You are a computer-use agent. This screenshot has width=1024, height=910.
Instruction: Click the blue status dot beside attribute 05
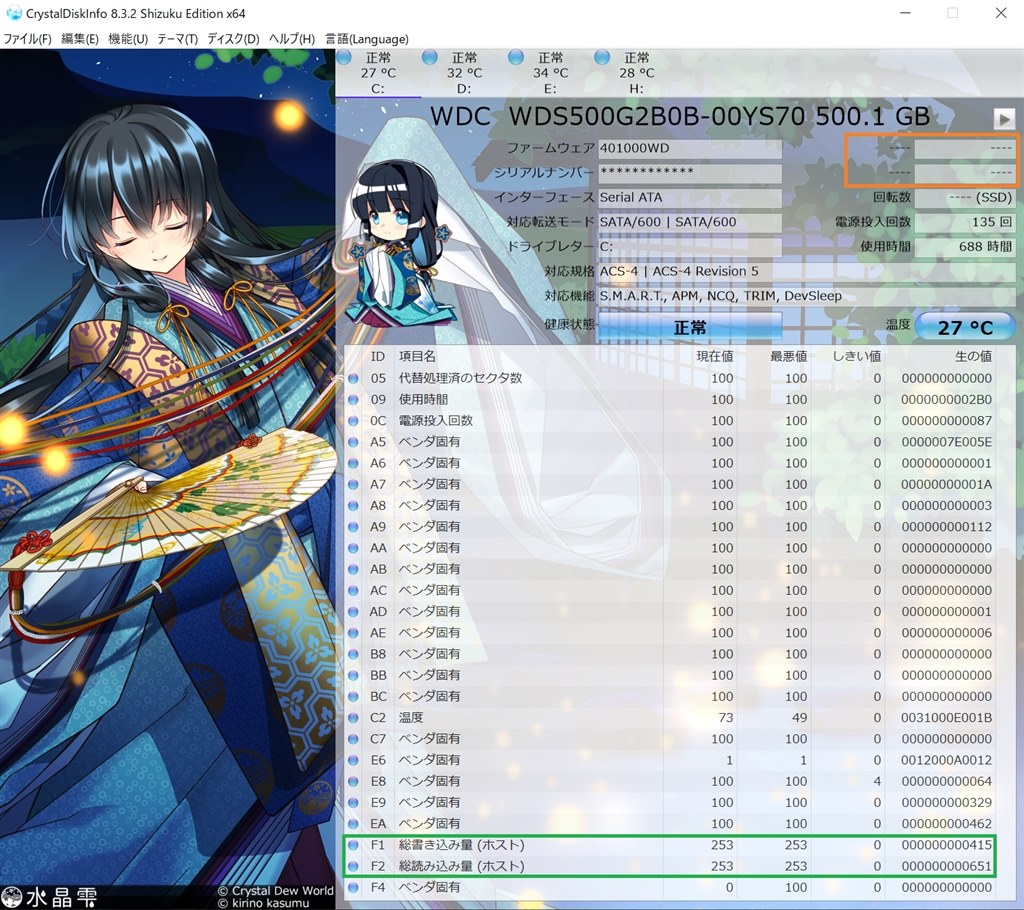pos(354,378)
